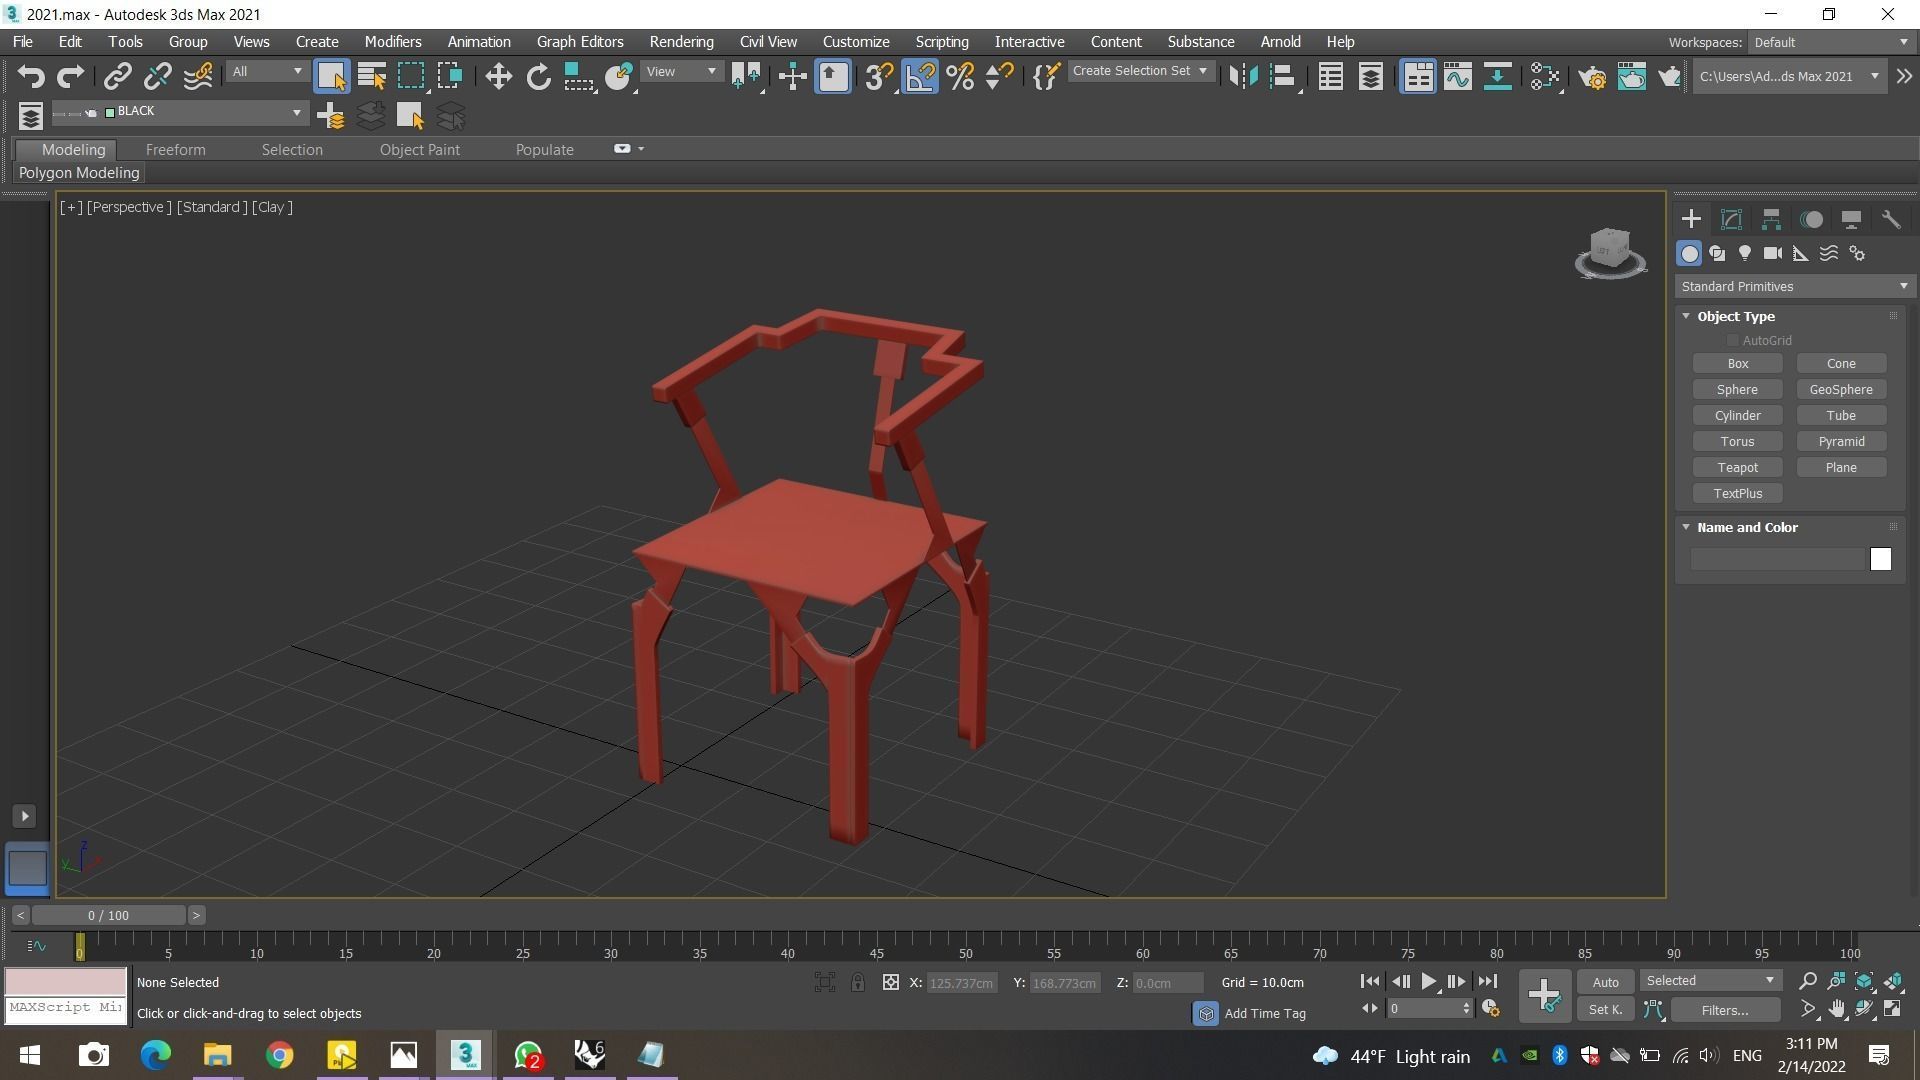
Task: Click the object color swatch
Action: [x=1880, y=560]
